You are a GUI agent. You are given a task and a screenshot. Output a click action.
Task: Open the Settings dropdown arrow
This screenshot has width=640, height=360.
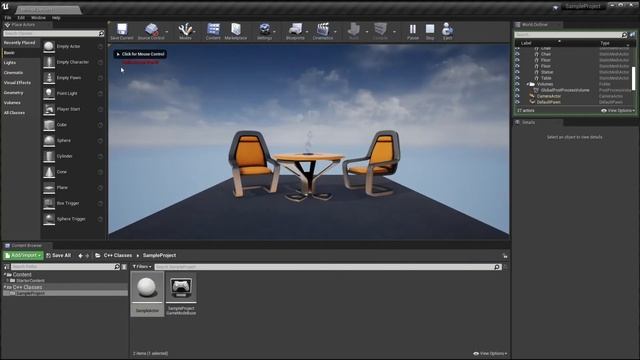[274, 31]
